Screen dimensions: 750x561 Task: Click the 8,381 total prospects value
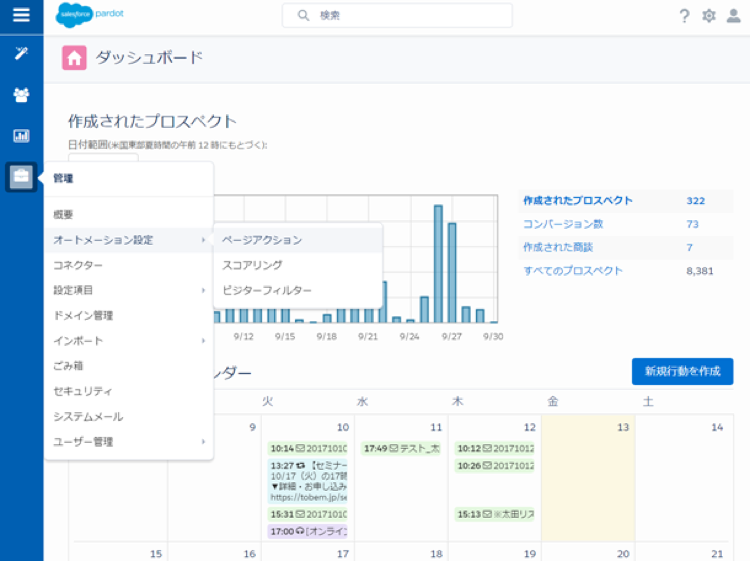pyautogui.click(x=700, y=271)
